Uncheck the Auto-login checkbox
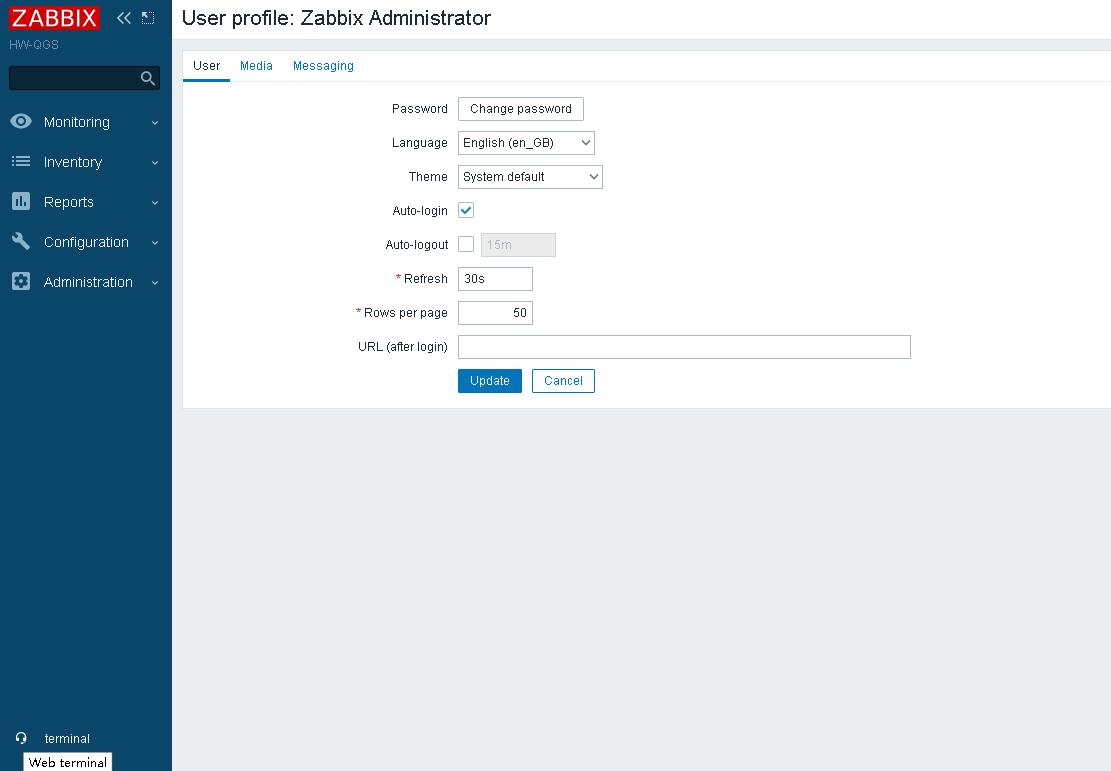Screen dimensions: 1111x771 point(466,211)
